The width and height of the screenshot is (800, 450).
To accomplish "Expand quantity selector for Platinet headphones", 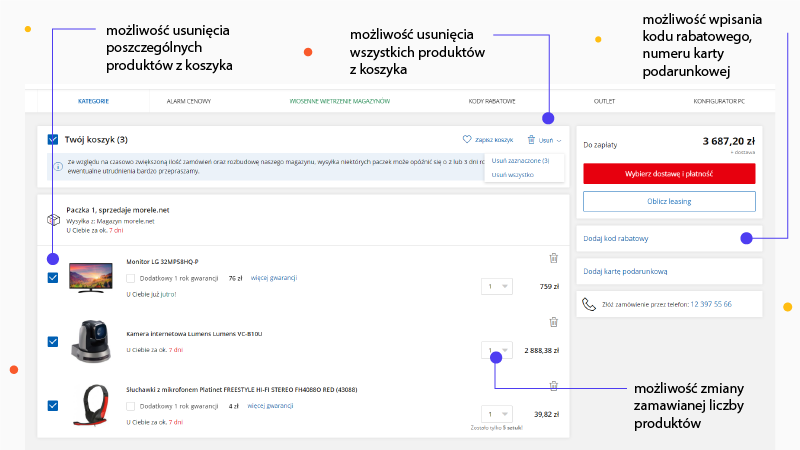I will [496, 414].
